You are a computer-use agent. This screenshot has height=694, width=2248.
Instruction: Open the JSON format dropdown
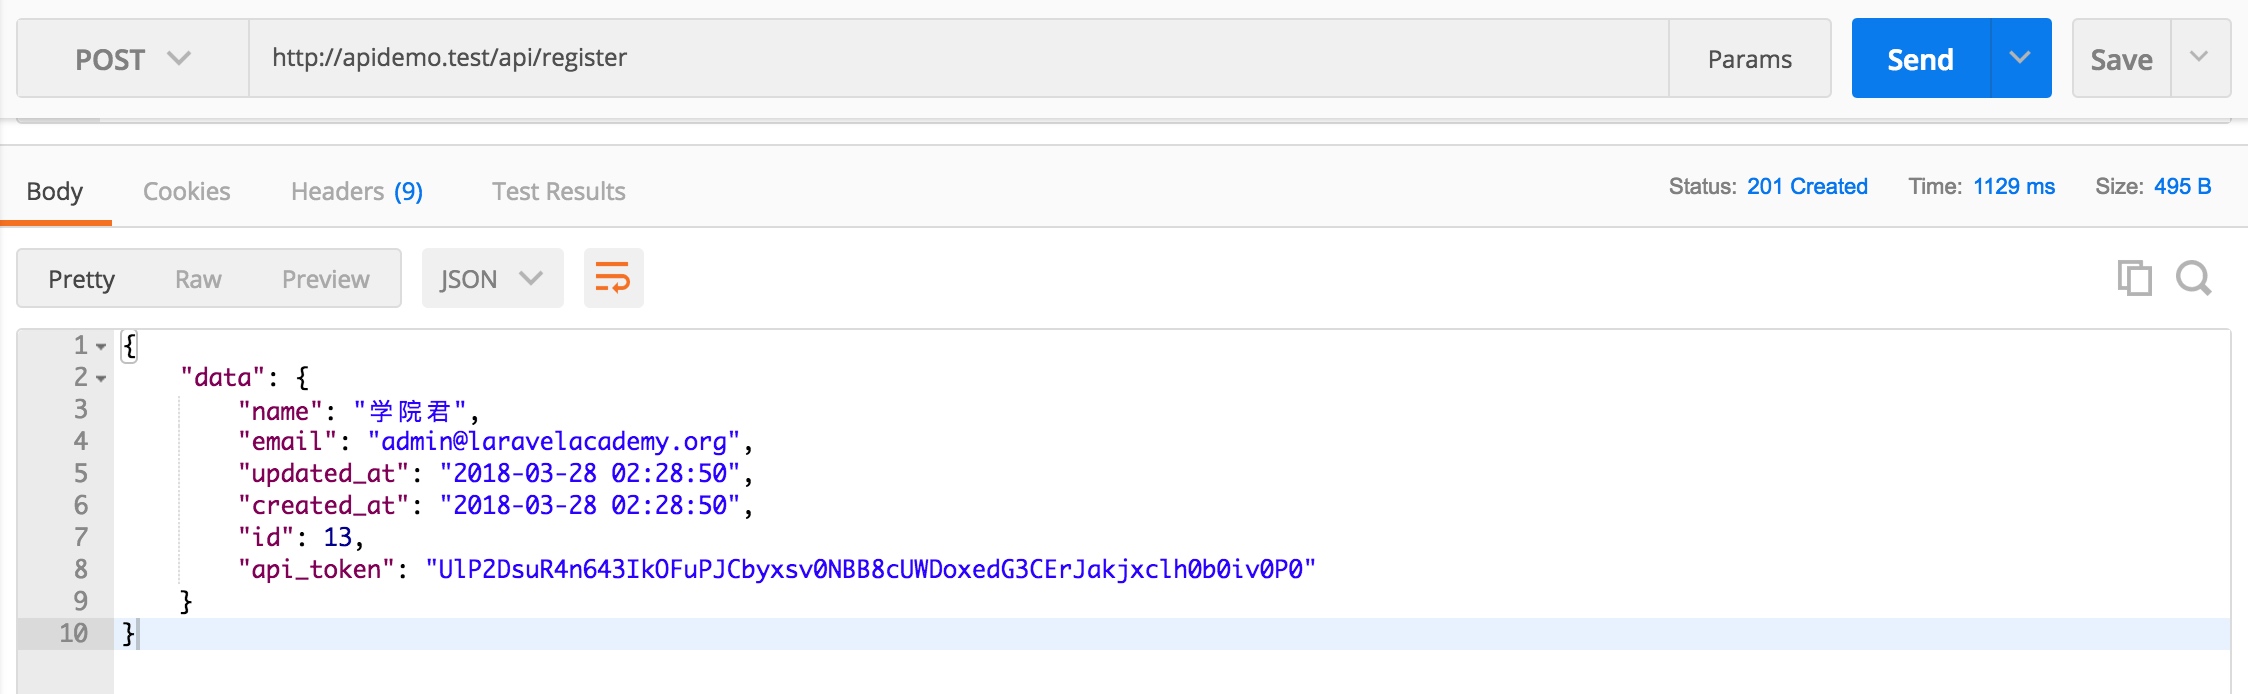492,278
